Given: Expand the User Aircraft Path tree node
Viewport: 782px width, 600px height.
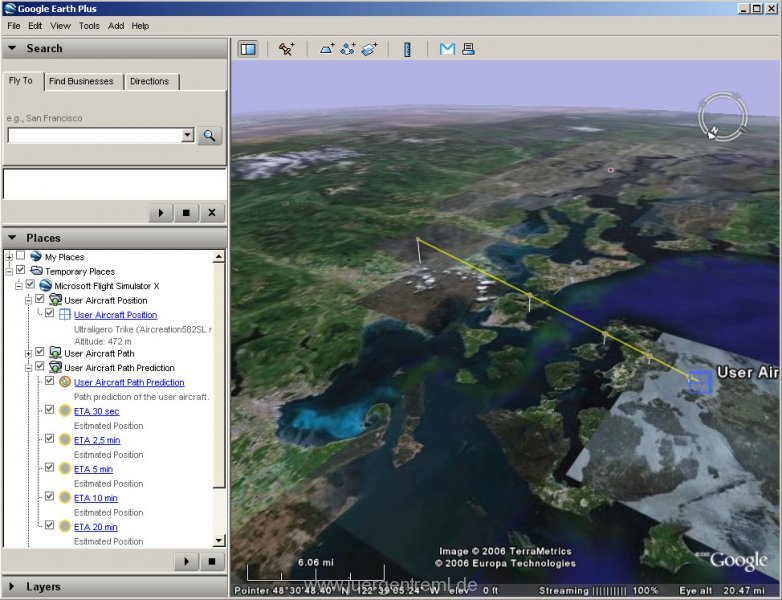Looking at the screenshot, I should [28, 353].
